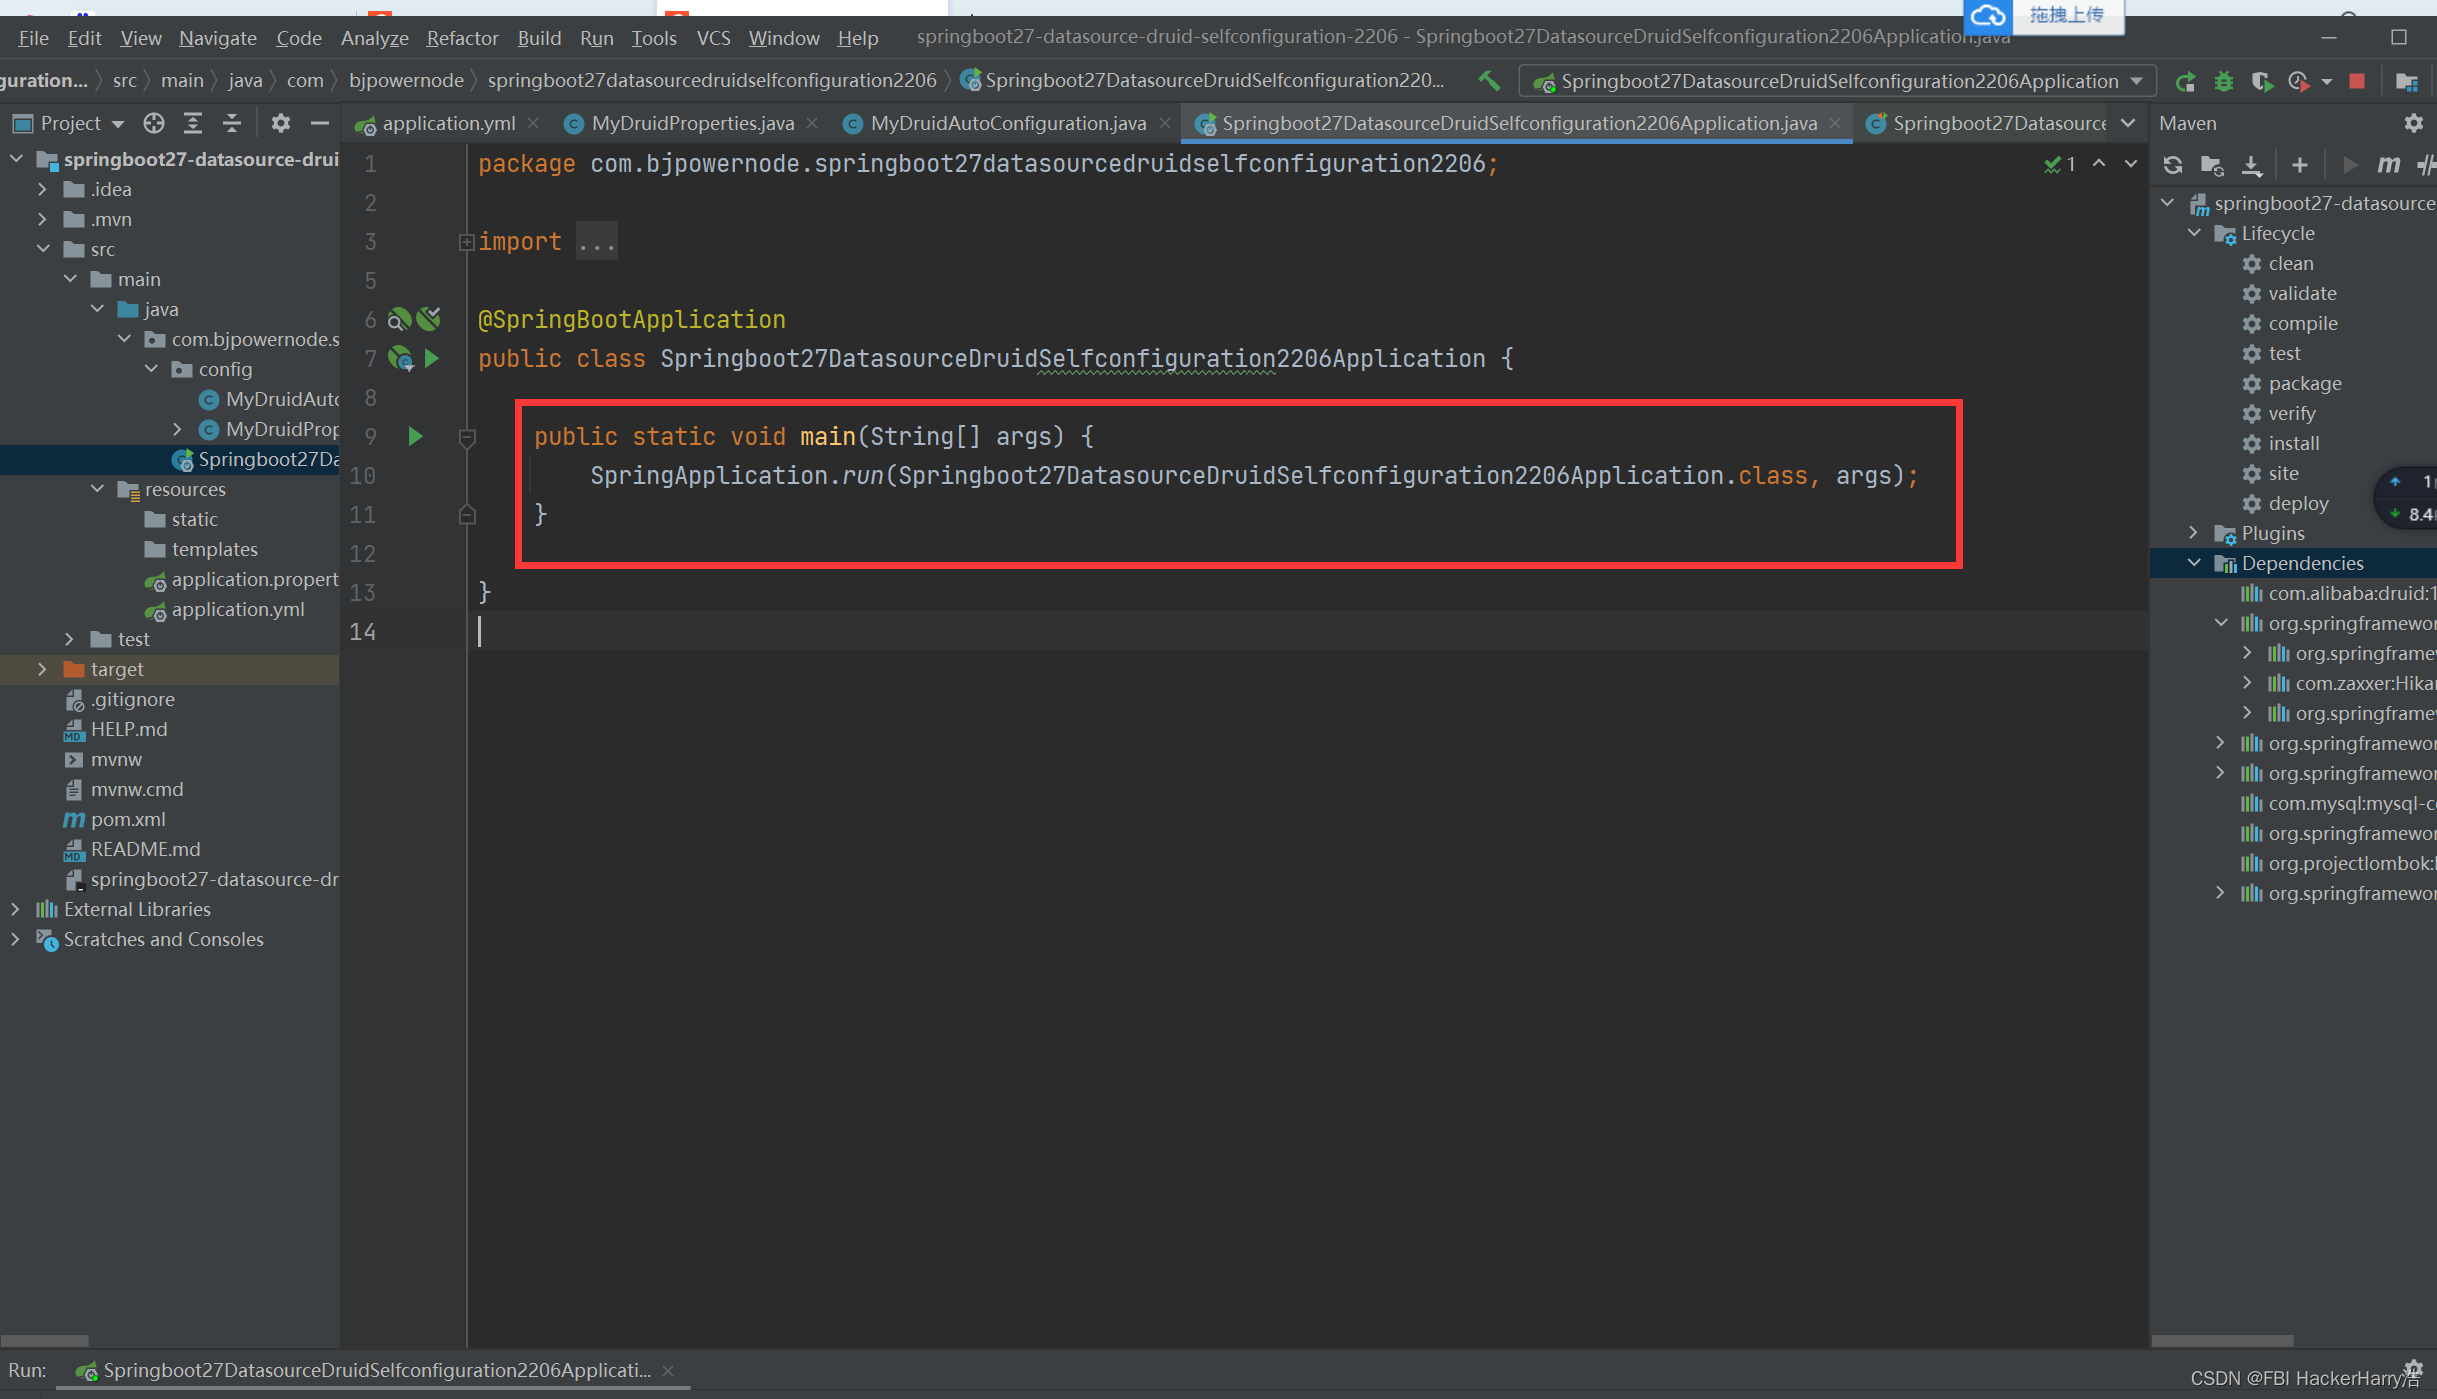
Task: Open the Refactor menu
Action: (x=462, y=38)
